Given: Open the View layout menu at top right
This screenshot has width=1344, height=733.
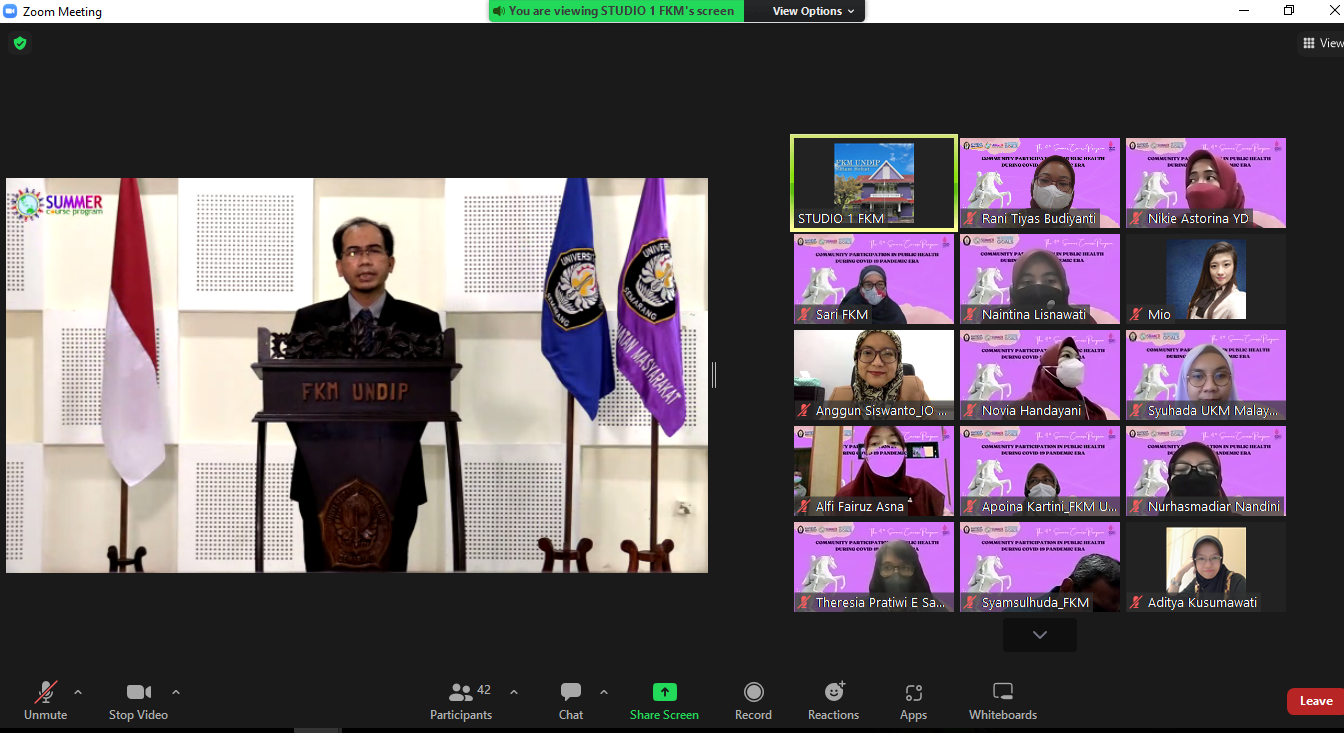Looking at the screenshot, I should coord(1320,43).
